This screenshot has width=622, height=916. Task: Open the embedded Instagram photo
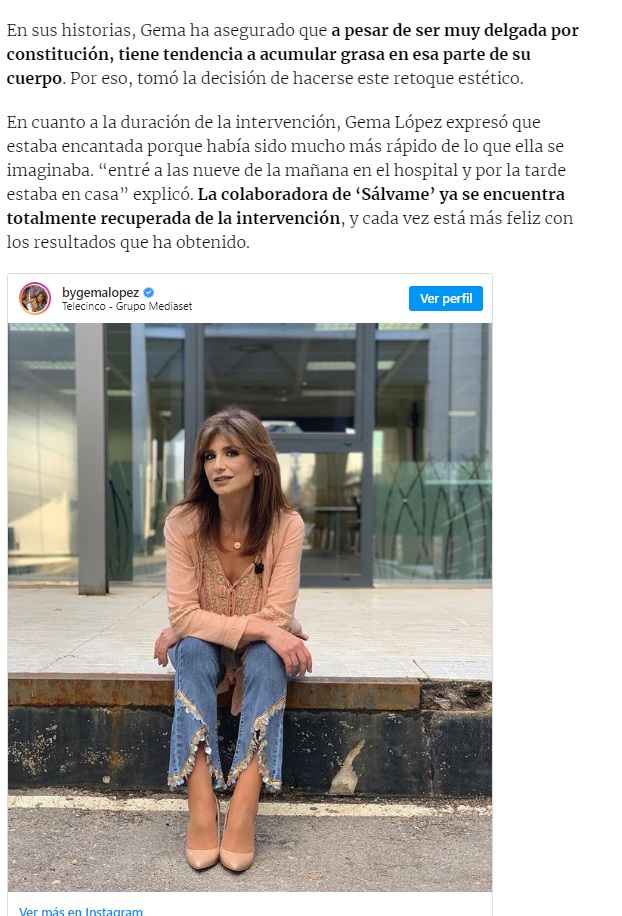(250, 600)
